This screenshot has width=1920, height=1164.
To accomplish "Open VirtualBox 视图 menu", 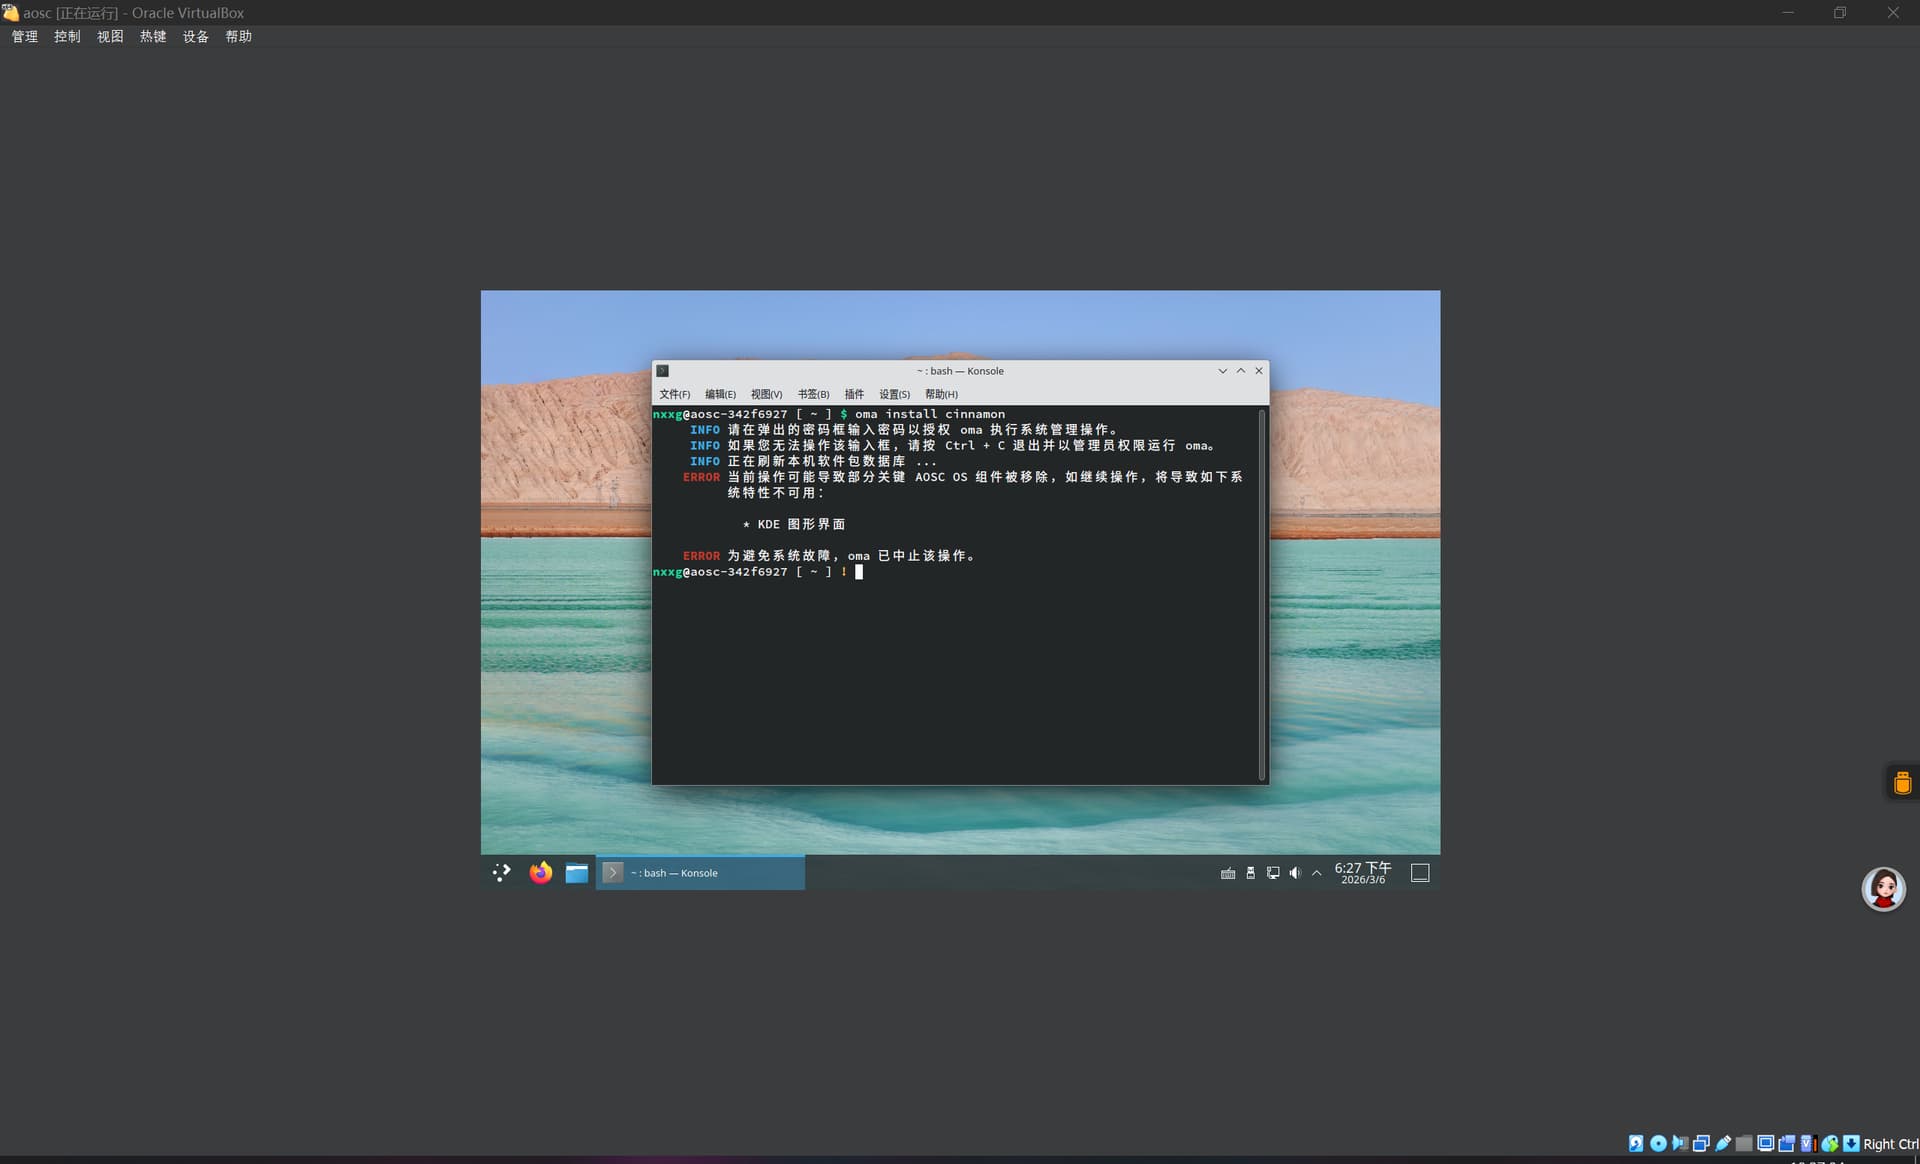I will (x=110, y=36).
